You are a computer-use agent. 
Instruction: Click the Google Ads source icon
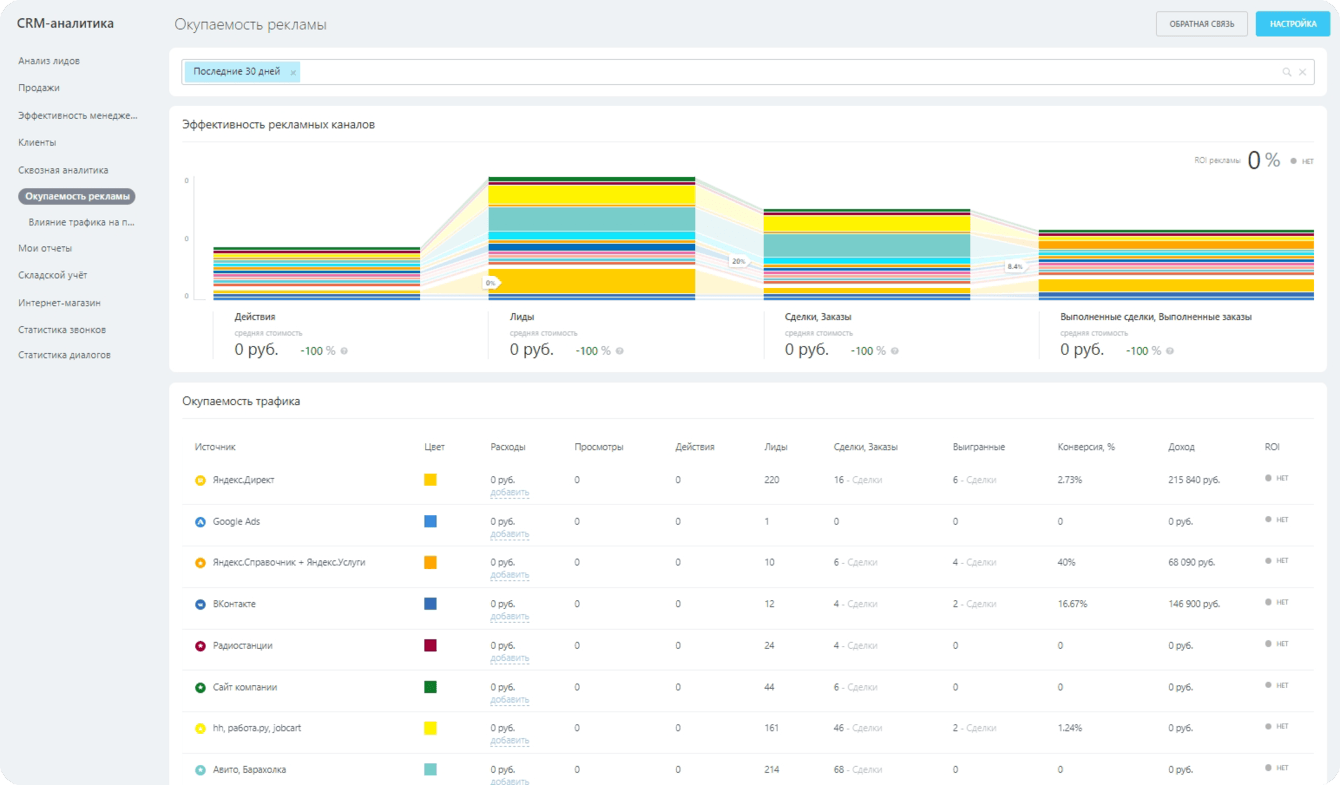pyautogui.click(x=200, y=522)
